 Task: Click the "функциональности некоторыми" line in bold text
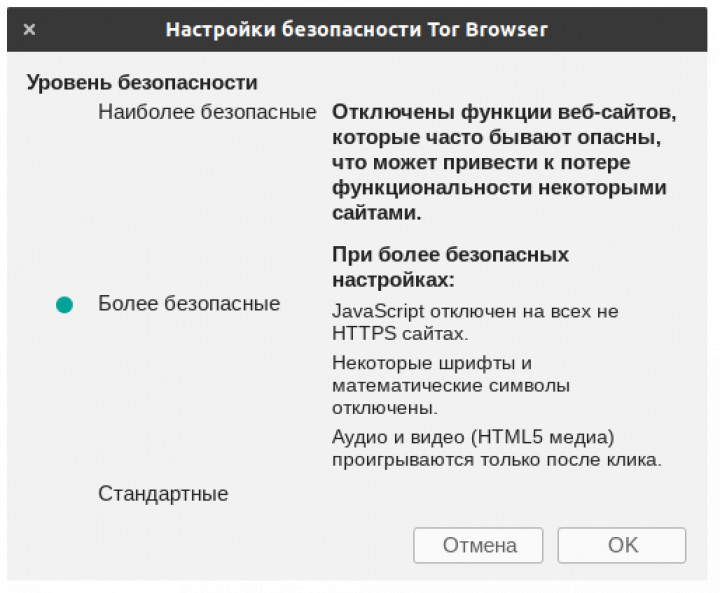coord(498,188)
